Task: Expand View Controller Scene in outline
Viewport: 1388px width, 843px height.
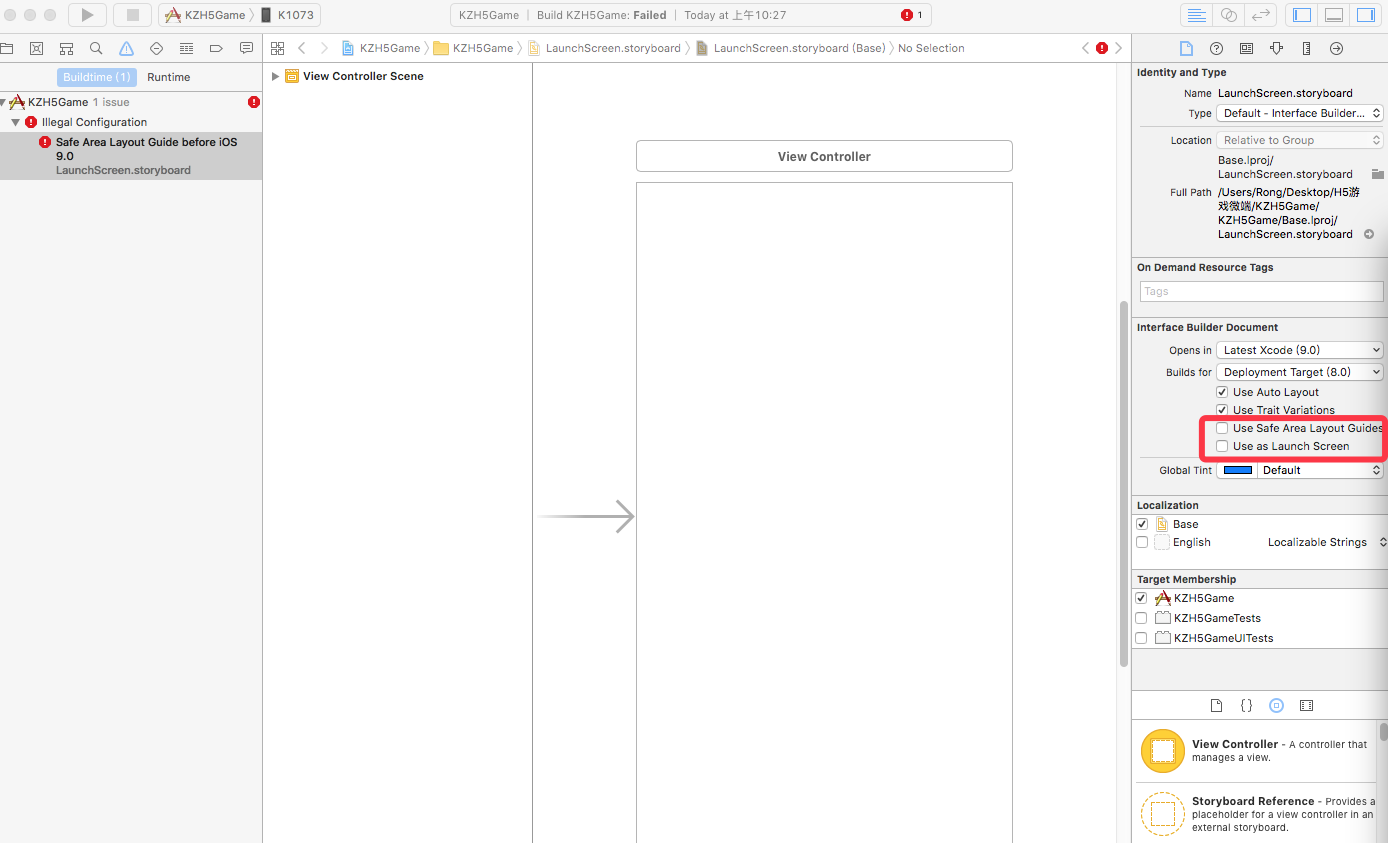Action: tap(276, 76)
